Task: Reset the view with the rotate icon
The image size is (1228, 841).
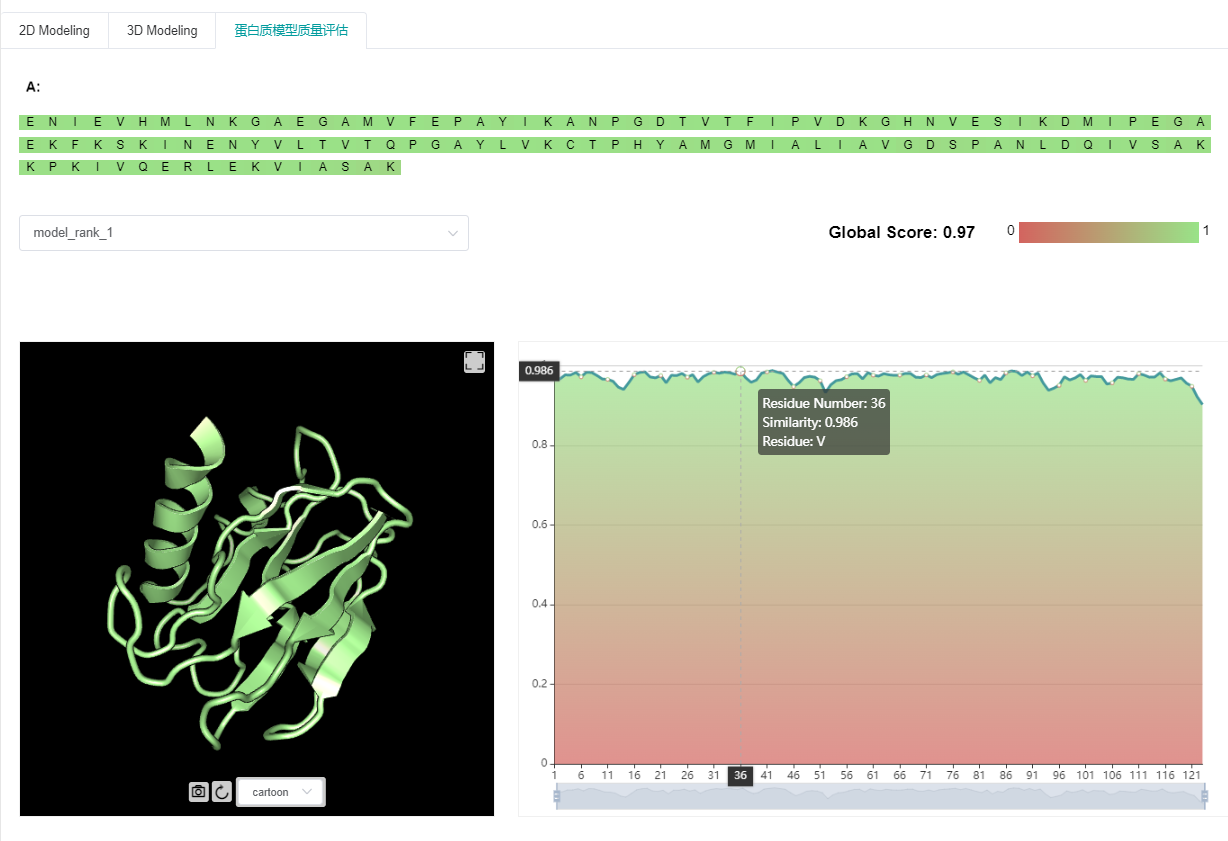Action: [x=222, y=792]
